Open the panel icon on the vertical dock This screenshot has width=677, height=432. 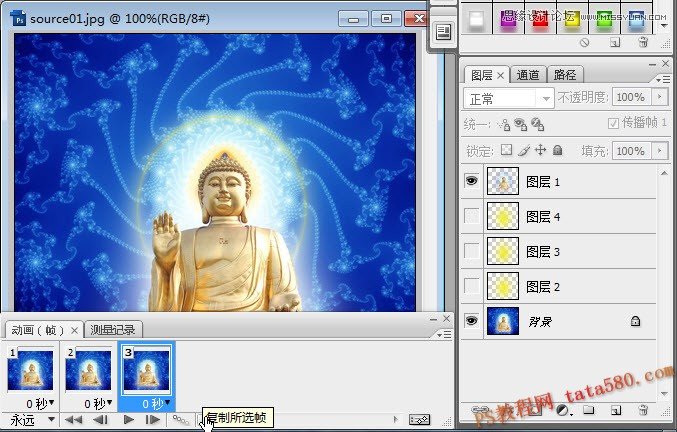[443, 32]
